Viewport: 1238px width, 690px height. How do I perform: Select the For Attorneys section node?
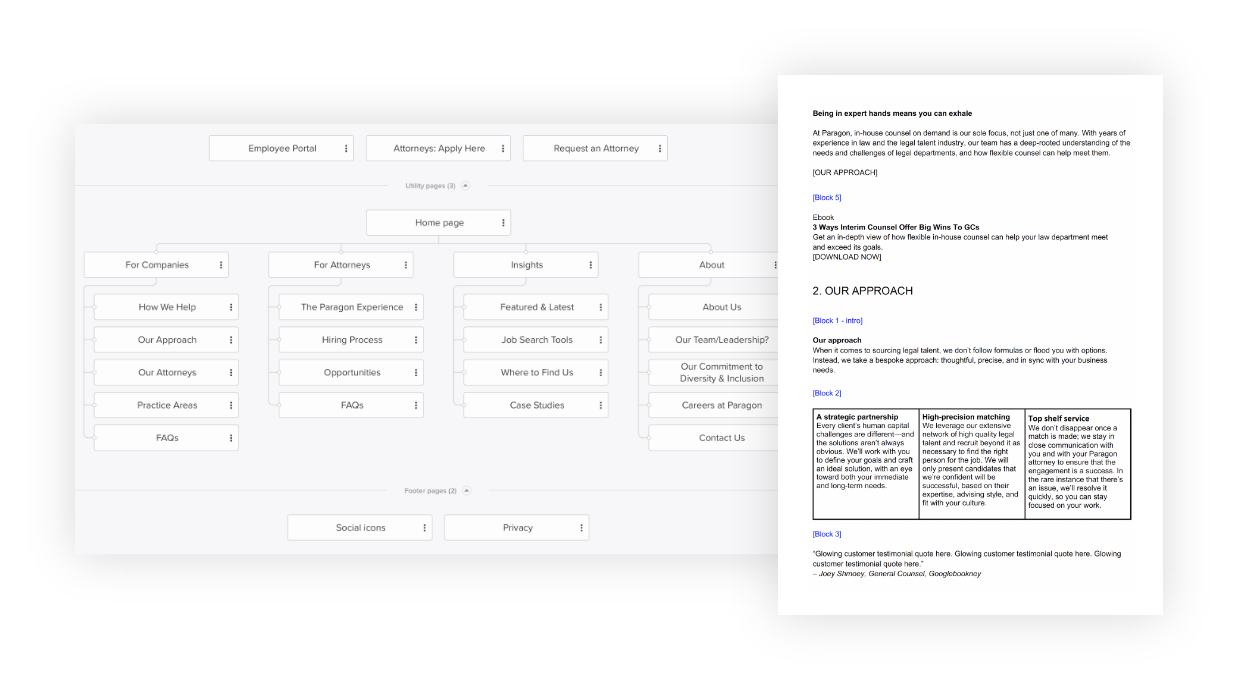(x=341, y=265)
